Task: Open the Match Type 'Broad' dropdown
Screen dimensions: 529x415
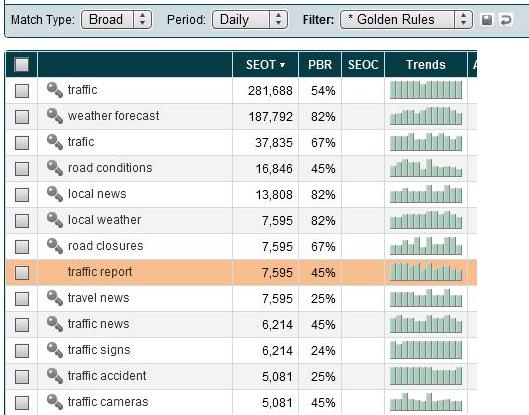Action: (x=116, y=20)
